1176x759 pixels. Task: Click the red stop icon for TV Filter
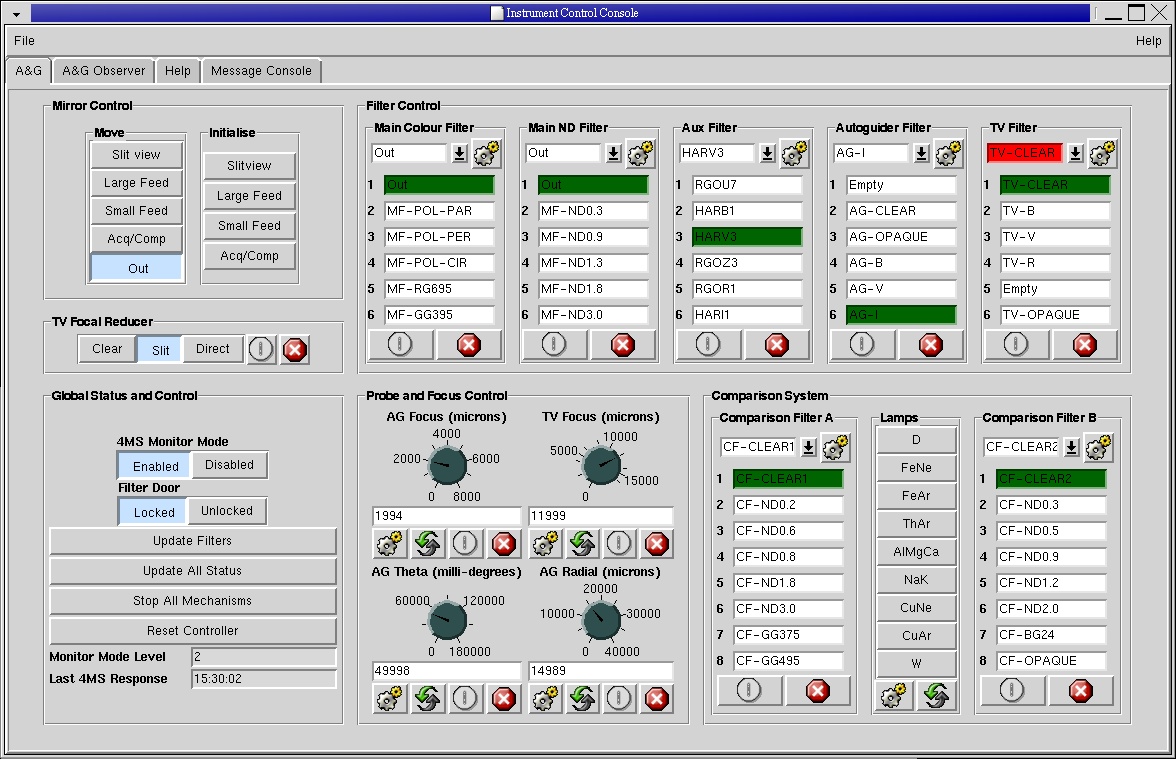click(1084, 345)
